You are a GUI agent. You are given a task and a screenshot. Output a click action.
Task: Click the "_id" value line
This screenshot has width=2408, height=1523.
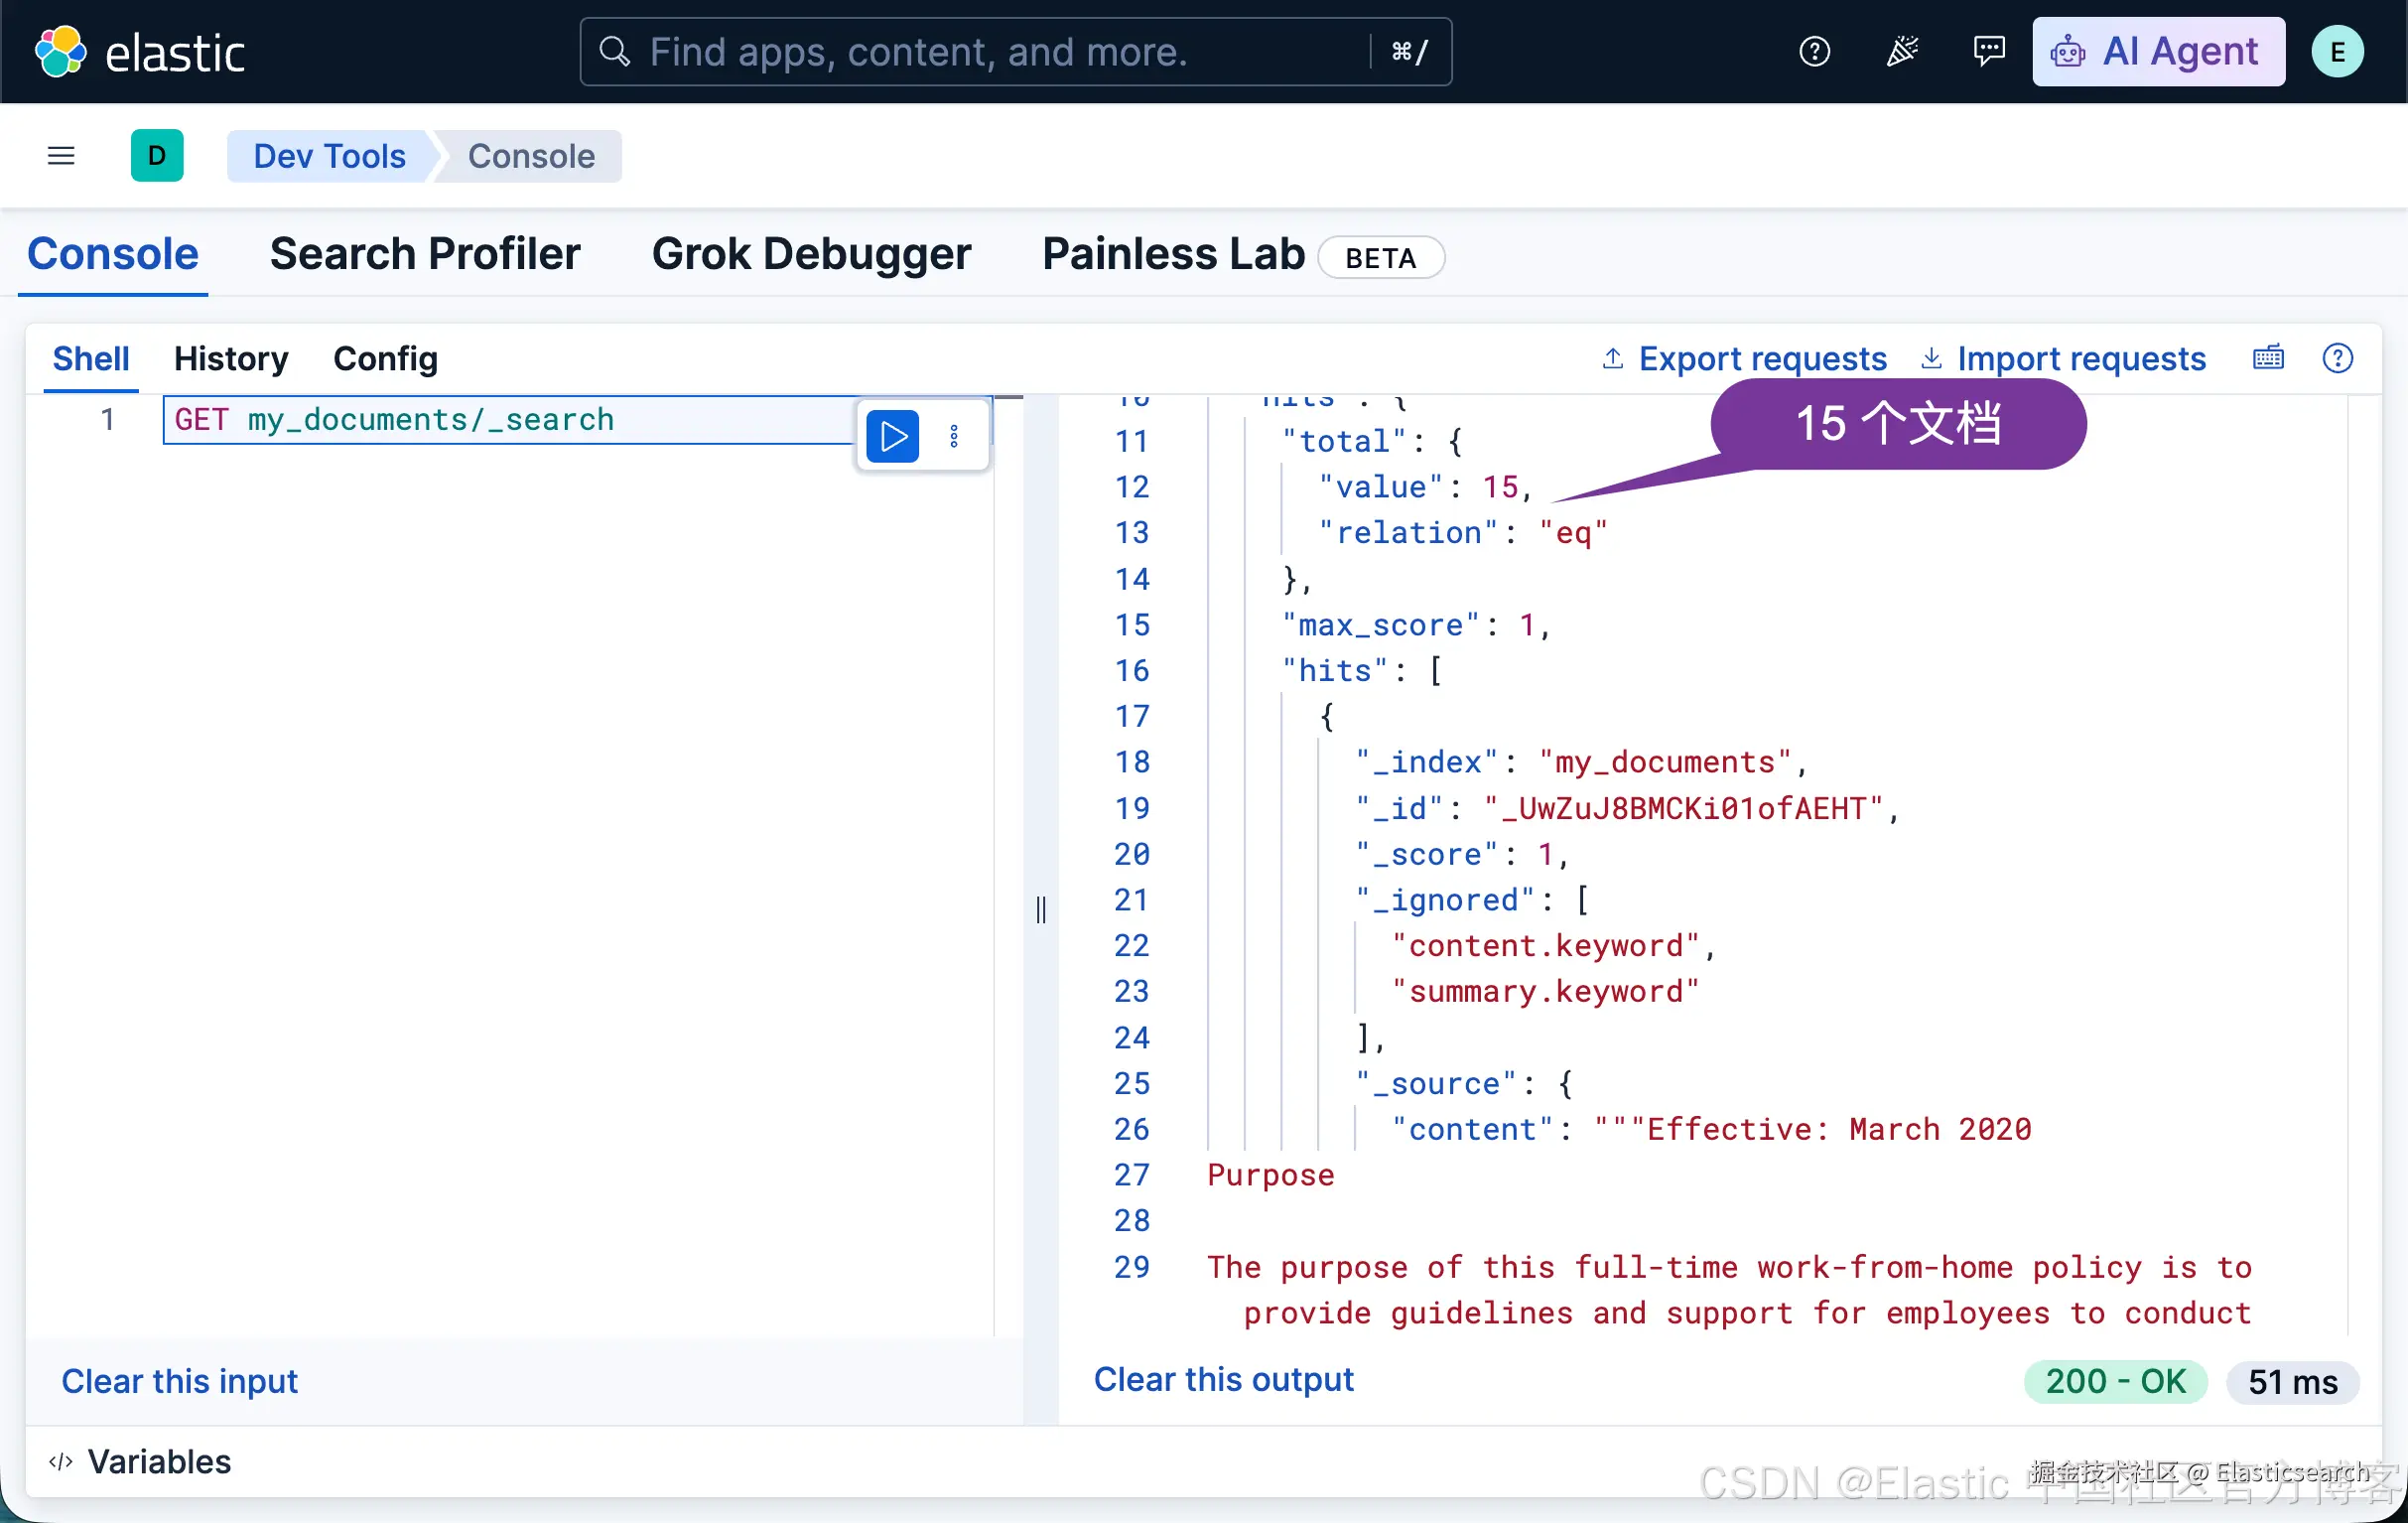[1626, 808]
